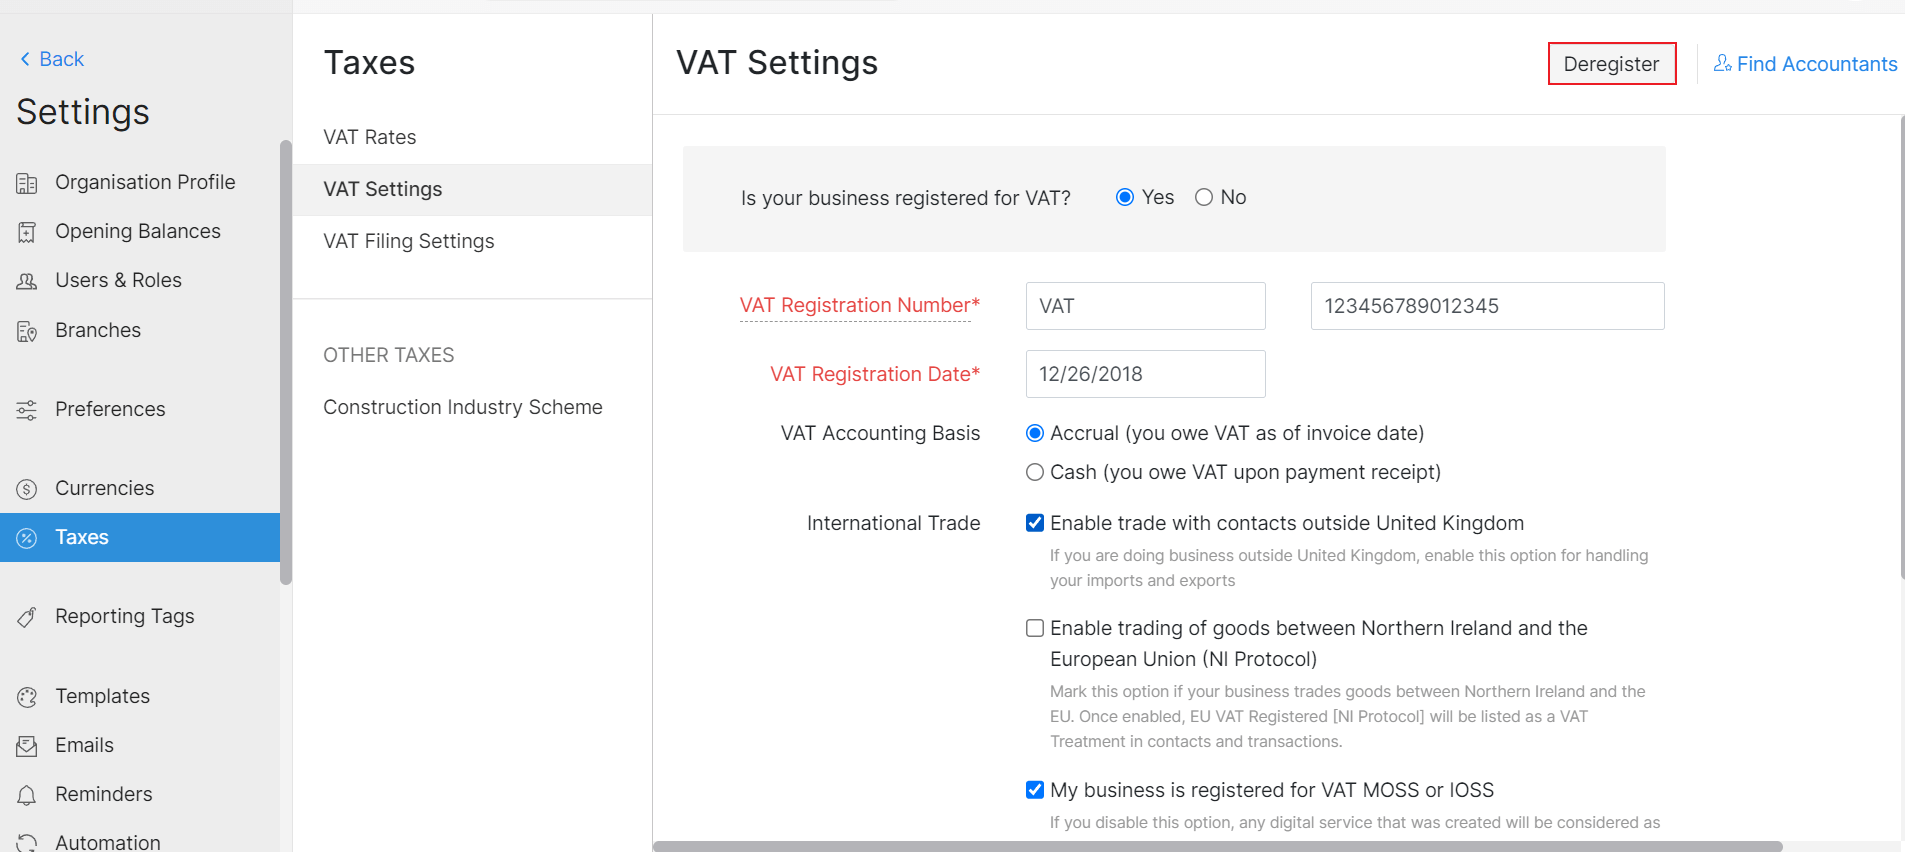Screen dimensions: 1905x852
Task: Click the Deregister button
Action: pyautogui.click(x=1611, y=63)
